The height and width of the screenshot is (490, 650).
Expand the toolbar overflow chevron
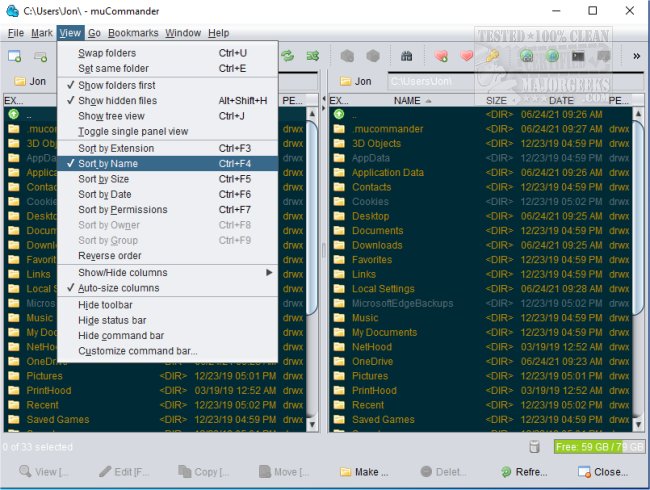pyautogui.click(x=637, y=56)
